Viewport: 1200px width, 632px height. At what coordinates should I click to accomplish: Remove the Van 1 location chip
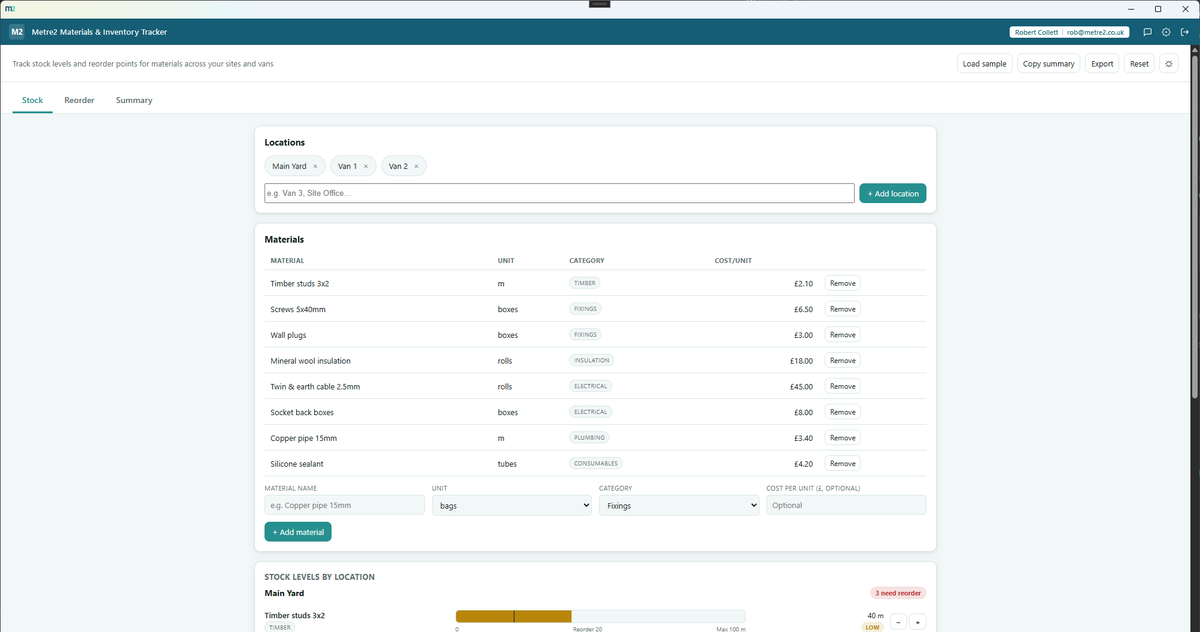click(x=366, y=166)
